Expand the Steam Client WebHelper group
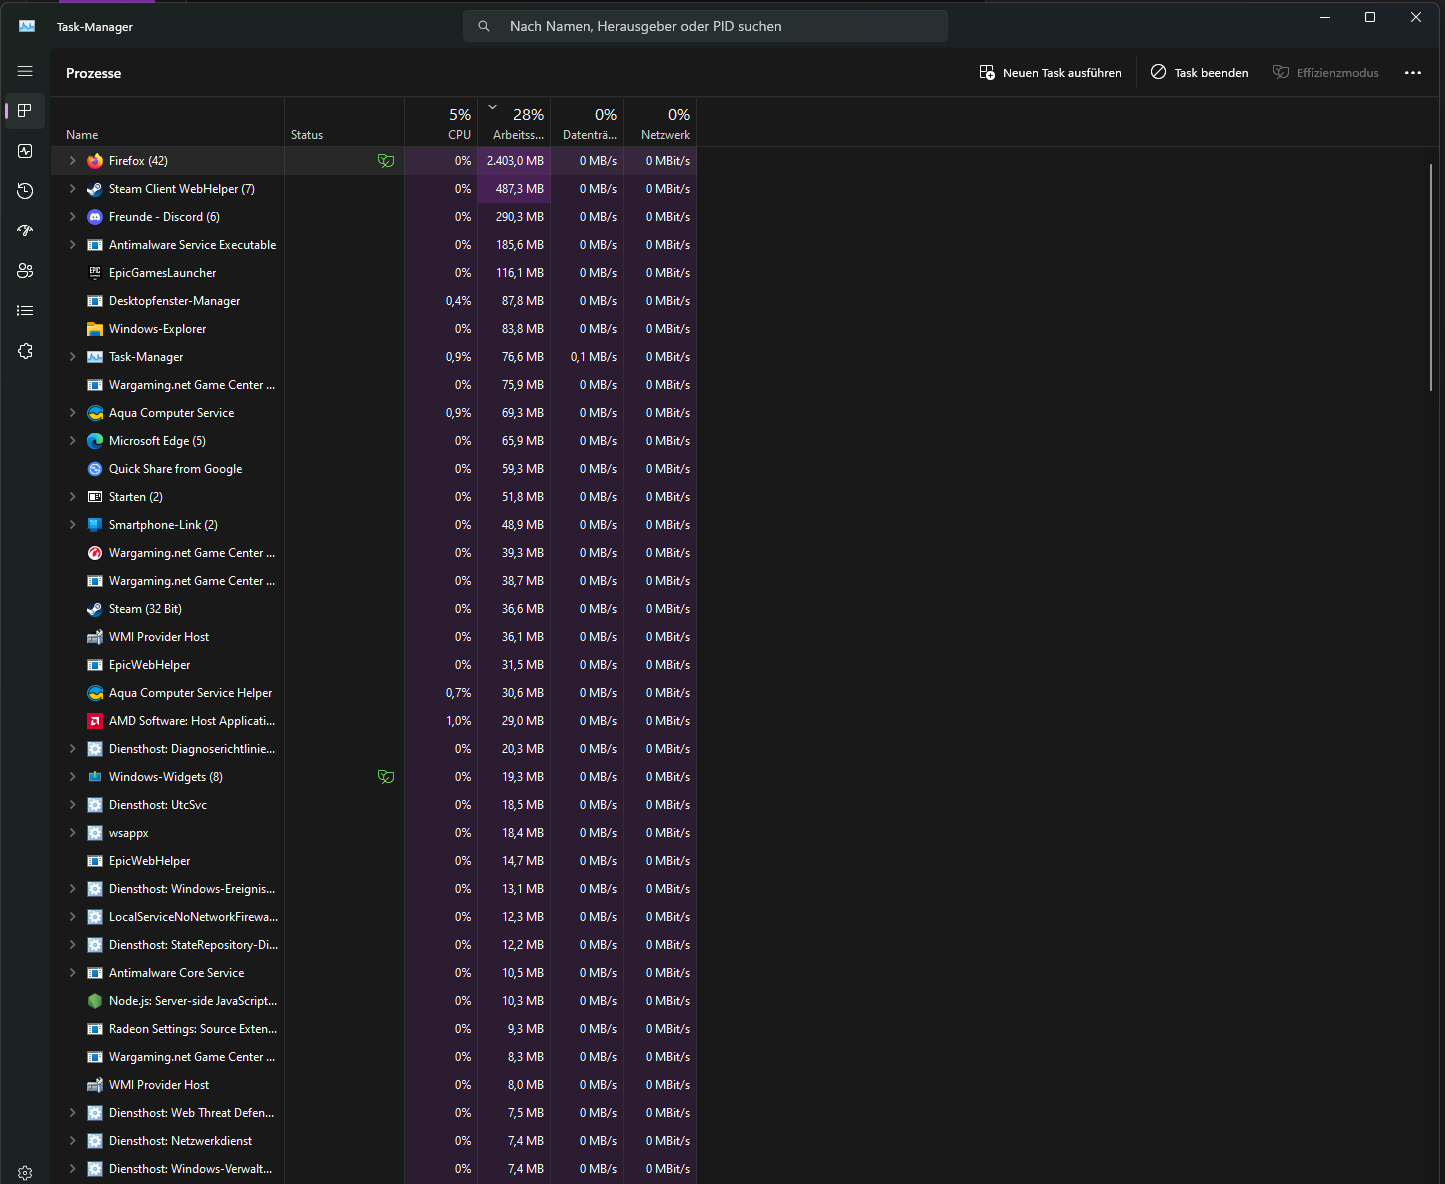This screenshot has height=1184, width=1445. pyautogui.click(x=72, y=189)
